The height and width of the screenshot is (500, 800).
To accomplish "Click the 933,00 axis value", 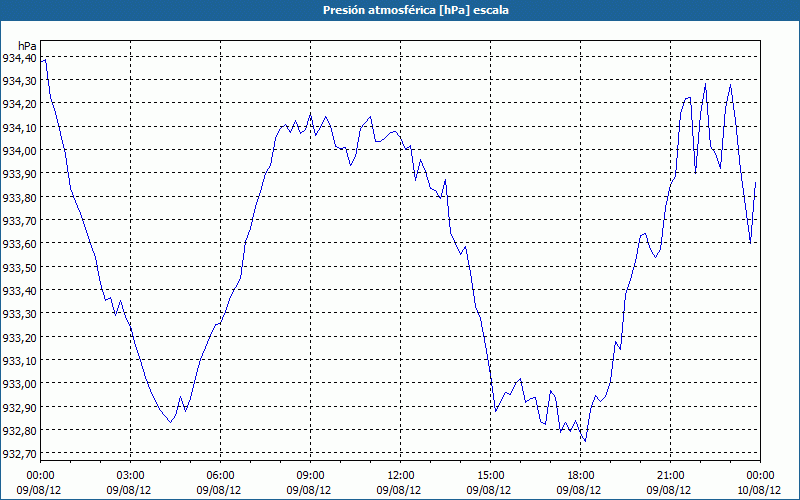I will [x=19, y=383].
